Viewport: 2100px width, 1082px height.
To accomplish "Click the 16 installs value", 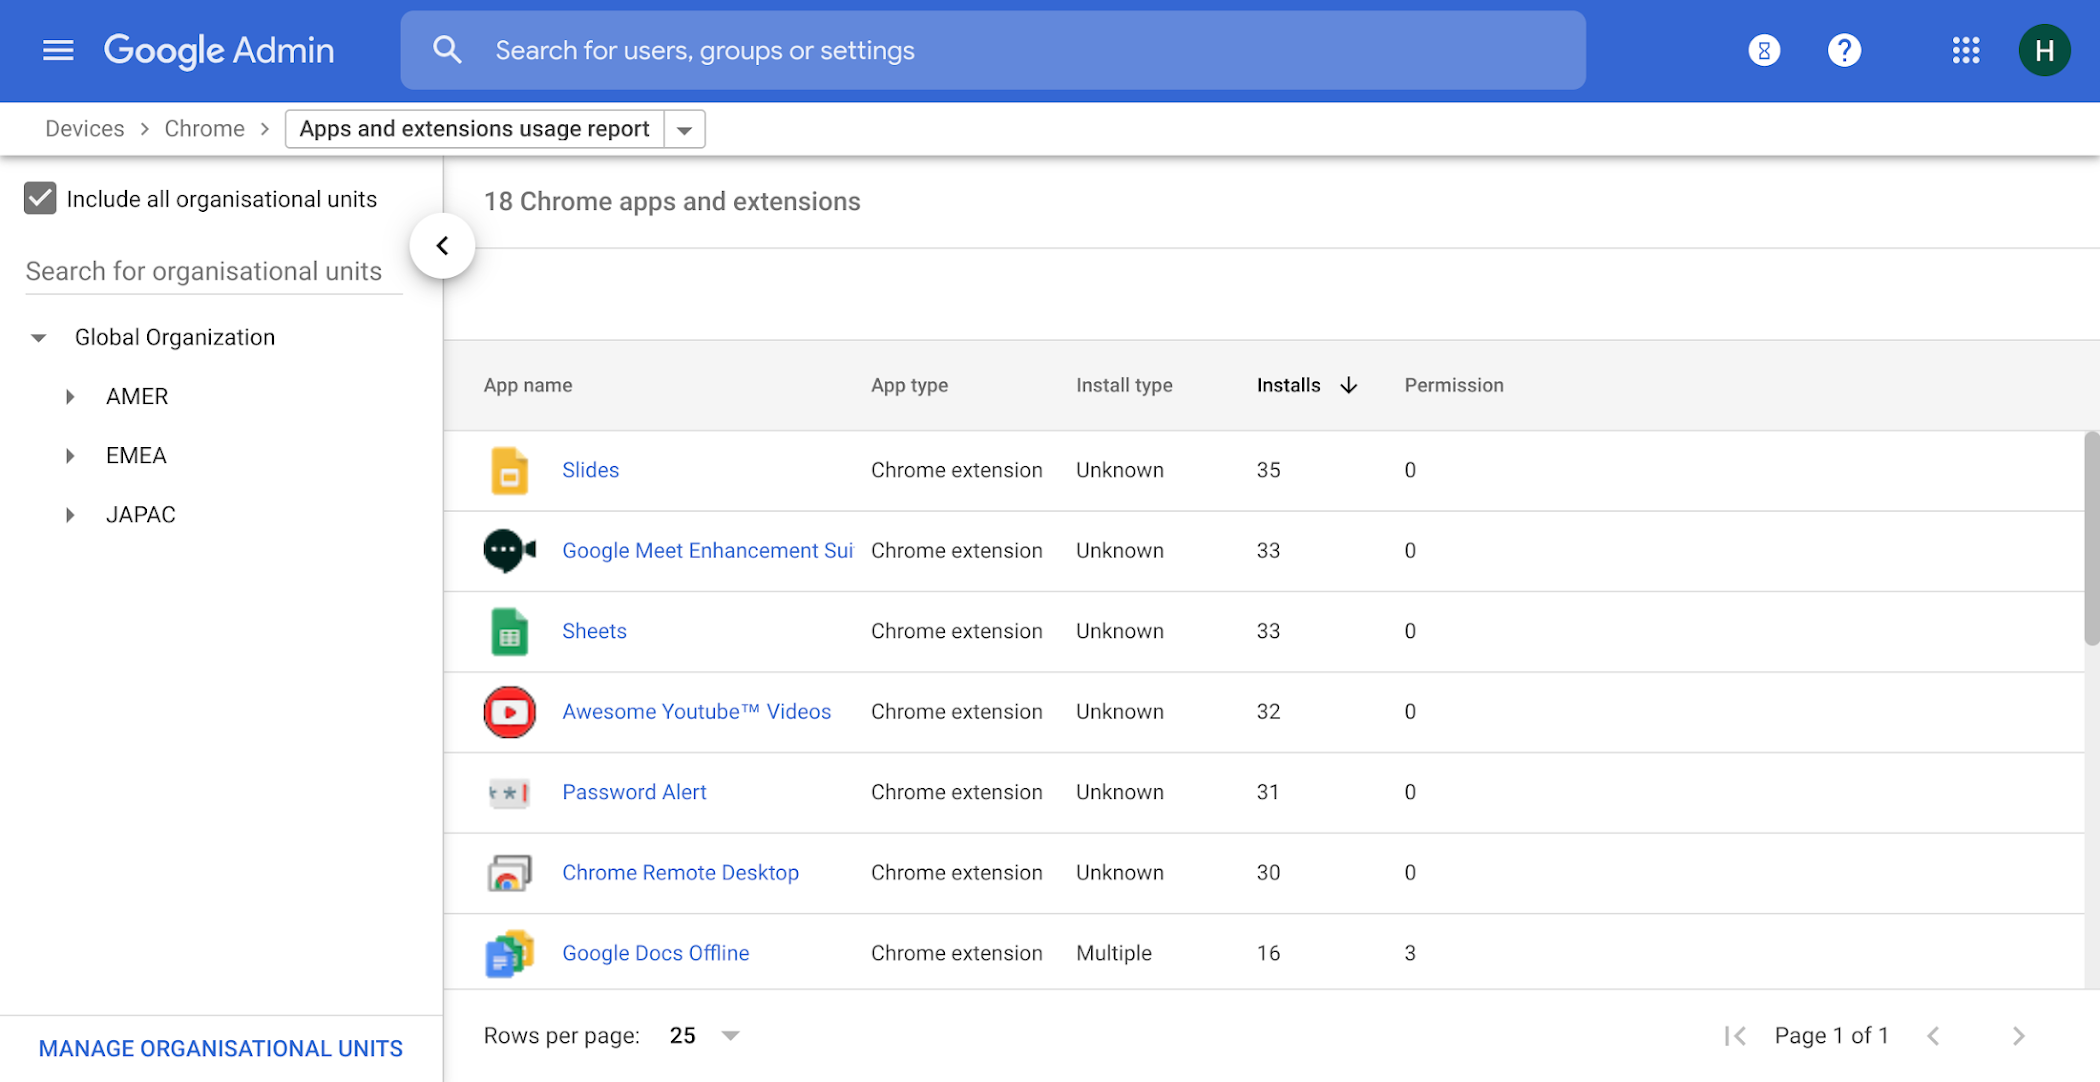I will coord(1268,953).
